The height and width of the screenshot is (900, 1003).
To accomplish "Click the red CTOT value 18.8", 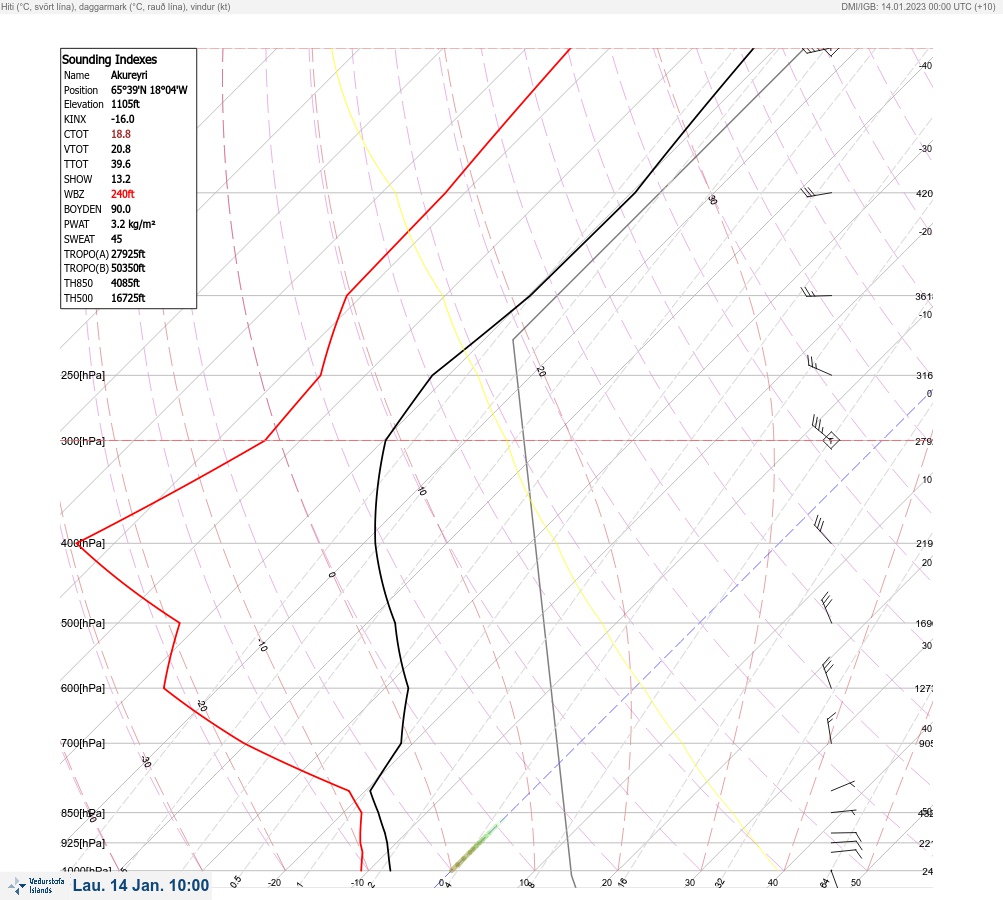I will pyautogui.click(x=121, y=134).
